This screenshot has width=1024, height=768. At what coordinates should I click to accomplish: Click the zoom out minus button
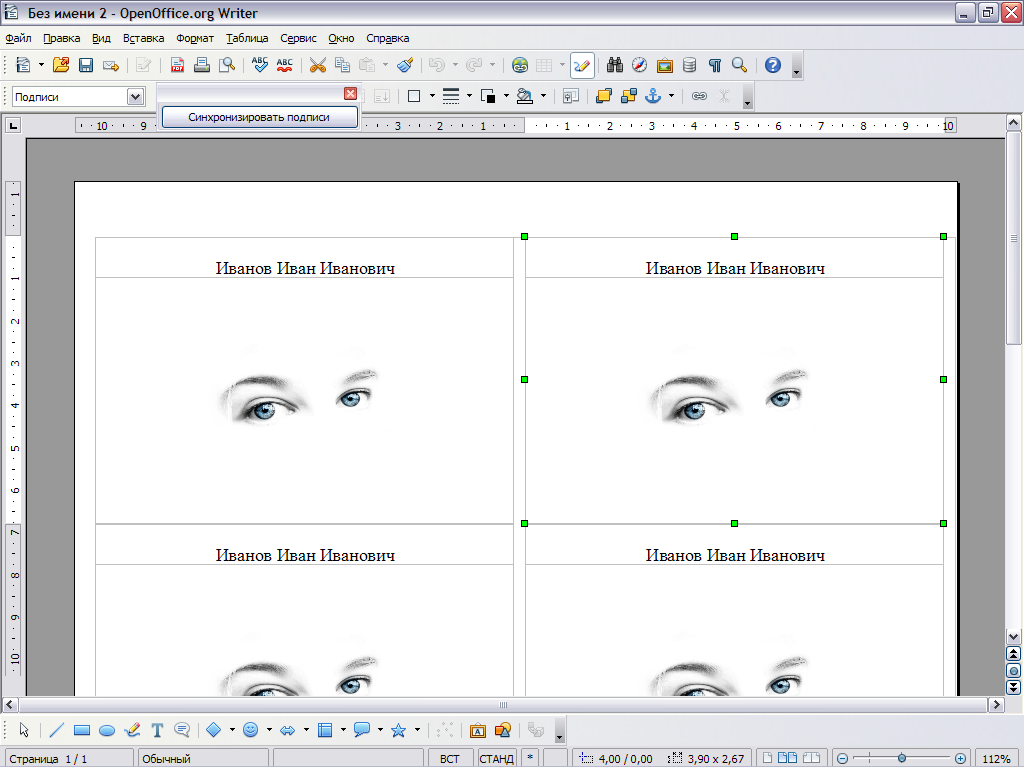842,758
